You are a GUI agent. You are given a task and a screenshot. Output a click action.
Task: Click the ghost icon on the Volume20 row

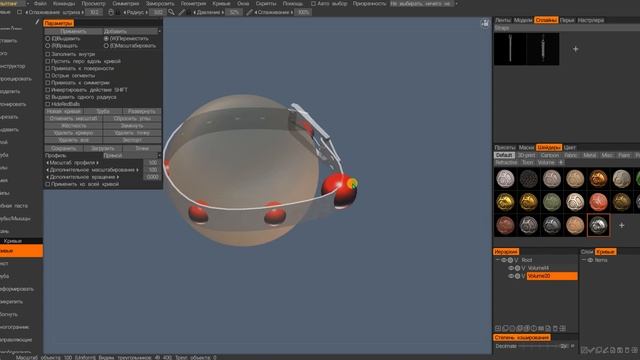(x=517, y=276)
